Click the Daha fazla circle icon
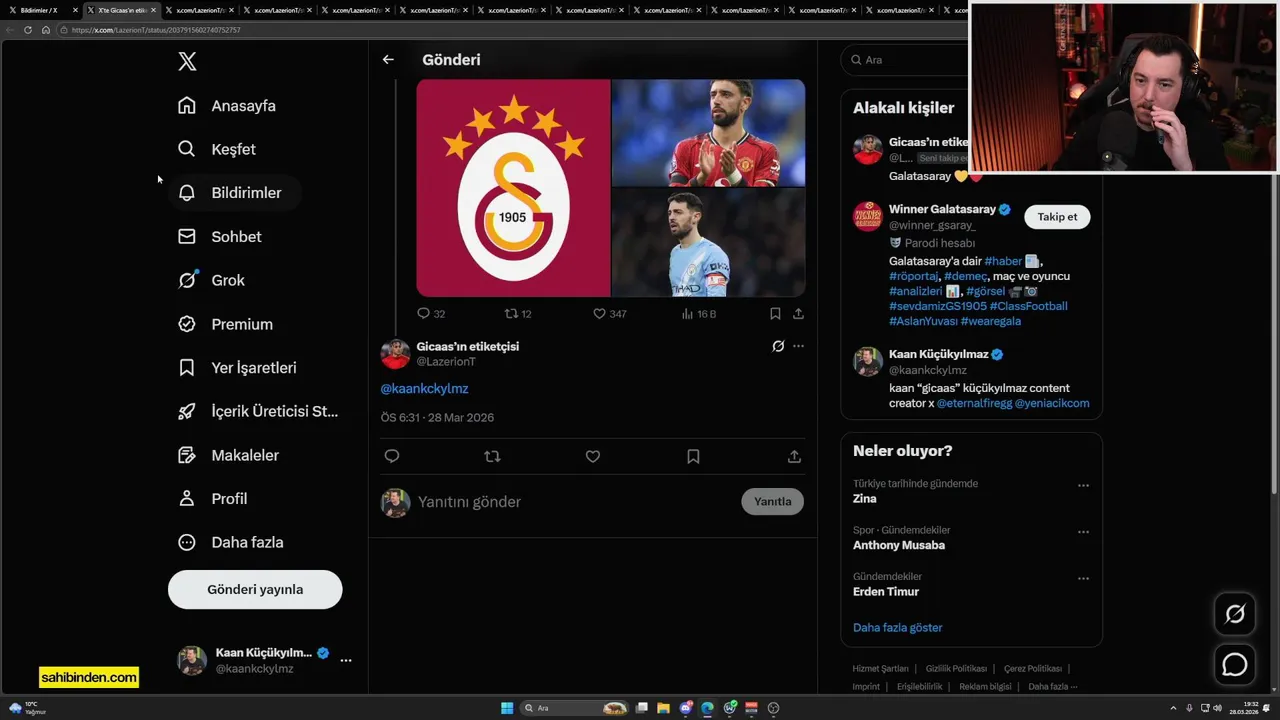The image size is (1280, 720). [187, 542]
